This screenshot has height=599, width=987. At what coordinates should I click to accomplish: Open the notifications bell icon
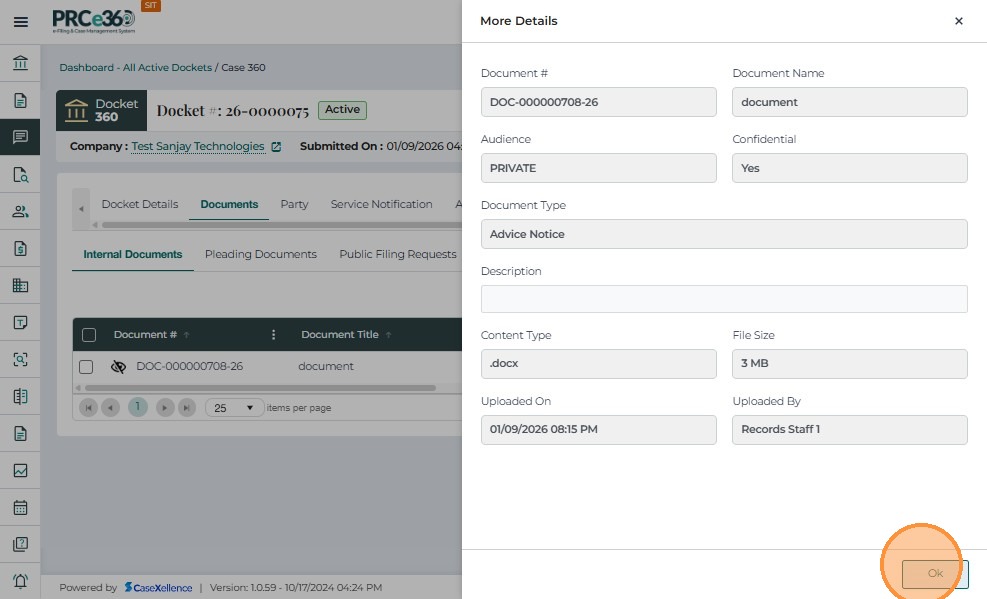(x=20, y=581)
